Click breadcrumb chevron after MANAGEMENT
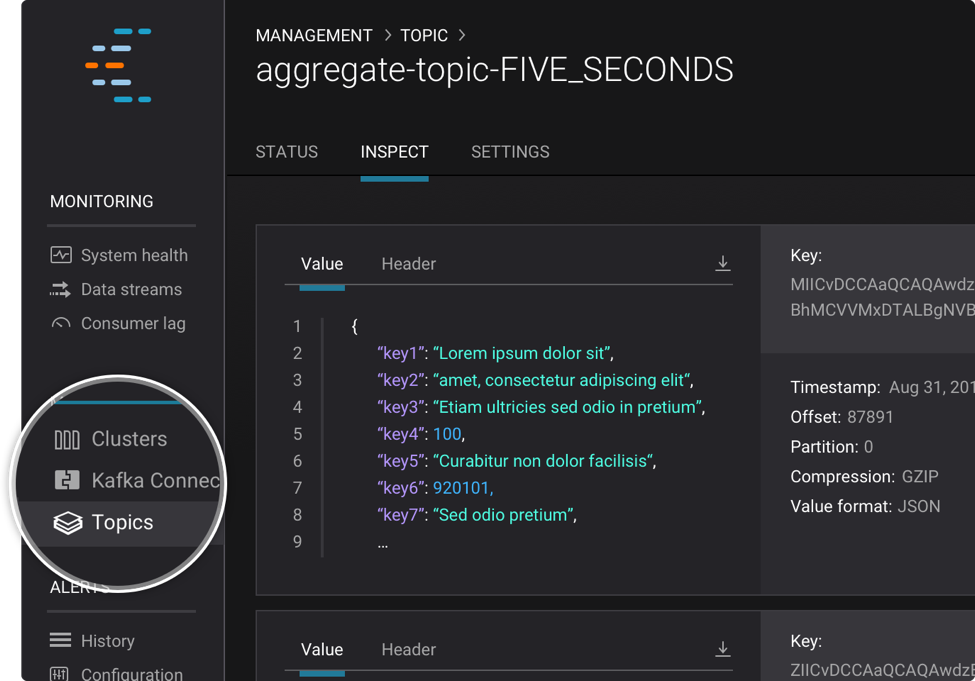975x681 pixels. point(387,35)
